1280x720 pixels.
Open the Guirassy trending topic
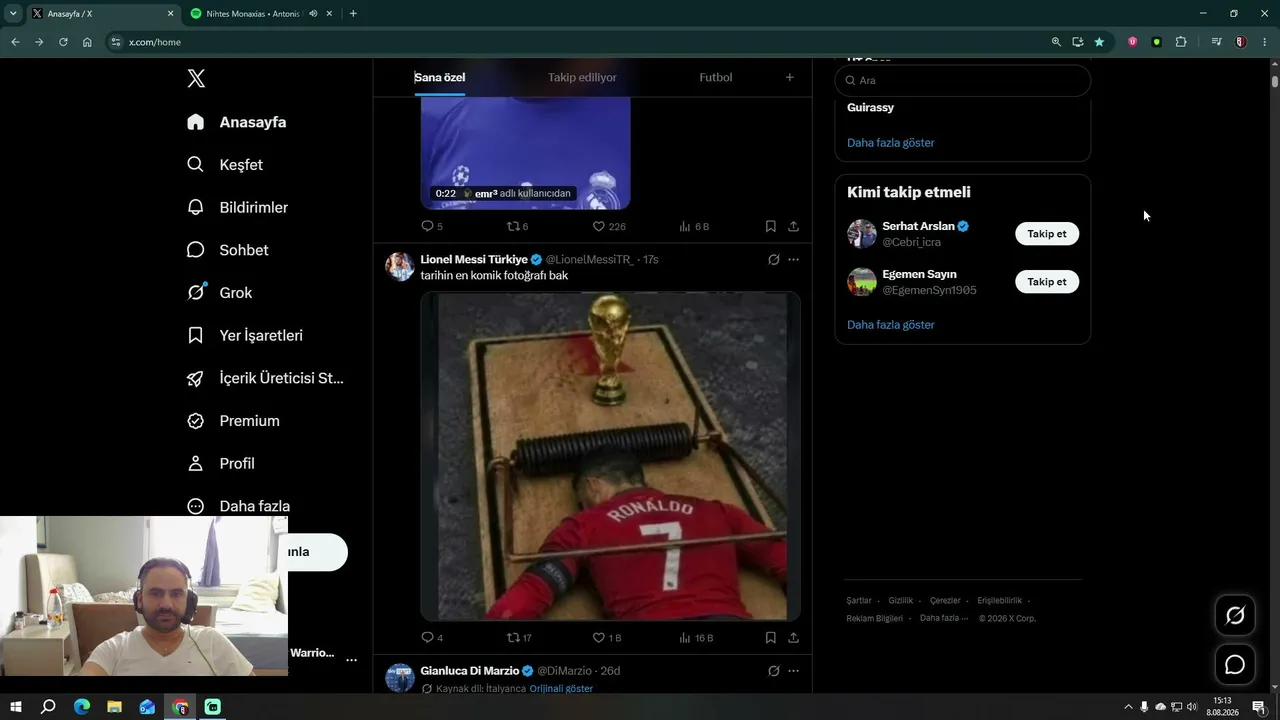click(x=871, y=107)
